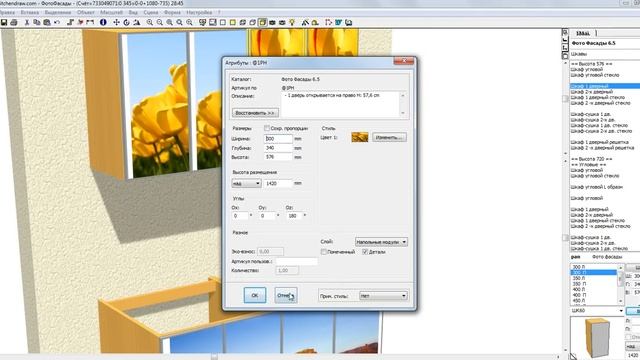Click the Save floppy disk toolbar icon
This screenshot has height=360, width=640.
(4, 22)
